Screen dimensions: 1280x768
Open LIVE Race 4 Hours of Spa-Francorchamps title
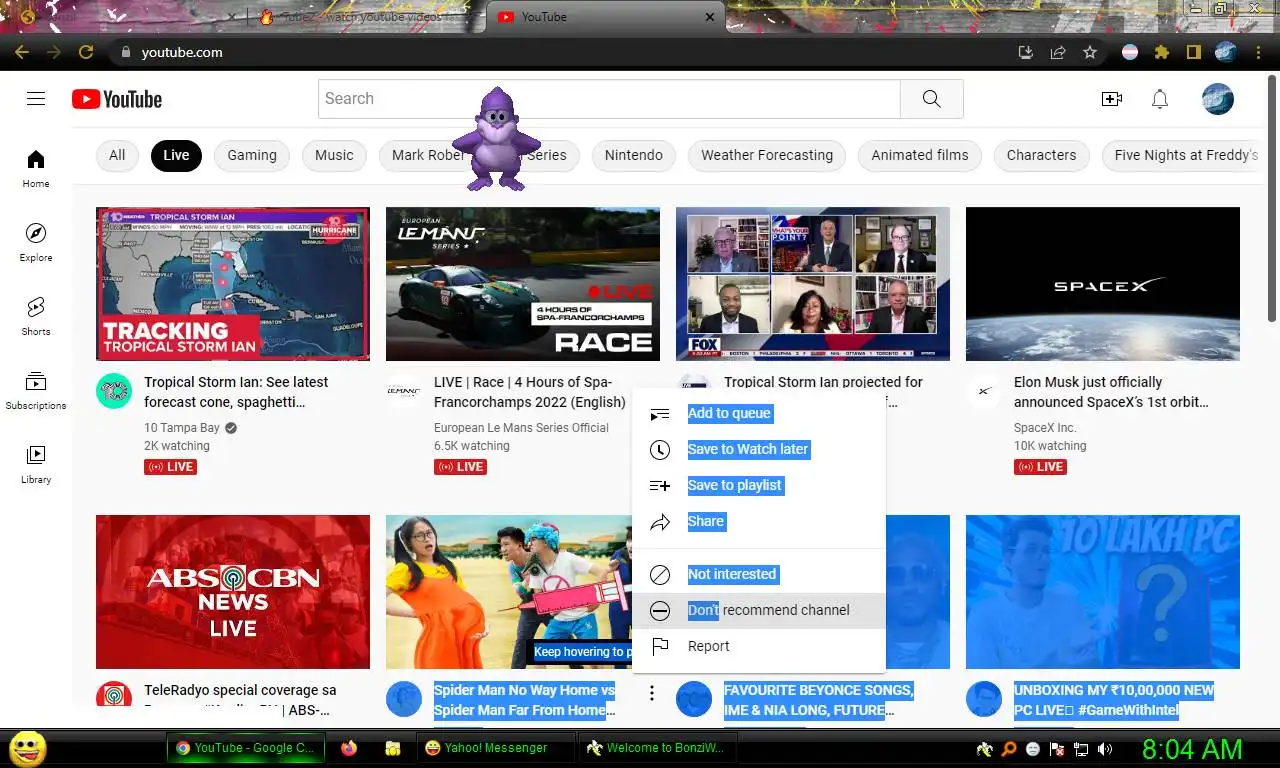530,392
